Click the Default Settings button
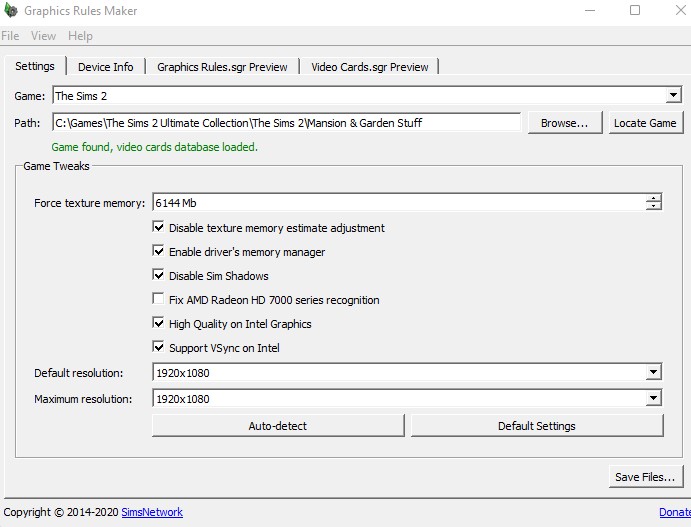691x527 pixels. [x=537, y=426]
